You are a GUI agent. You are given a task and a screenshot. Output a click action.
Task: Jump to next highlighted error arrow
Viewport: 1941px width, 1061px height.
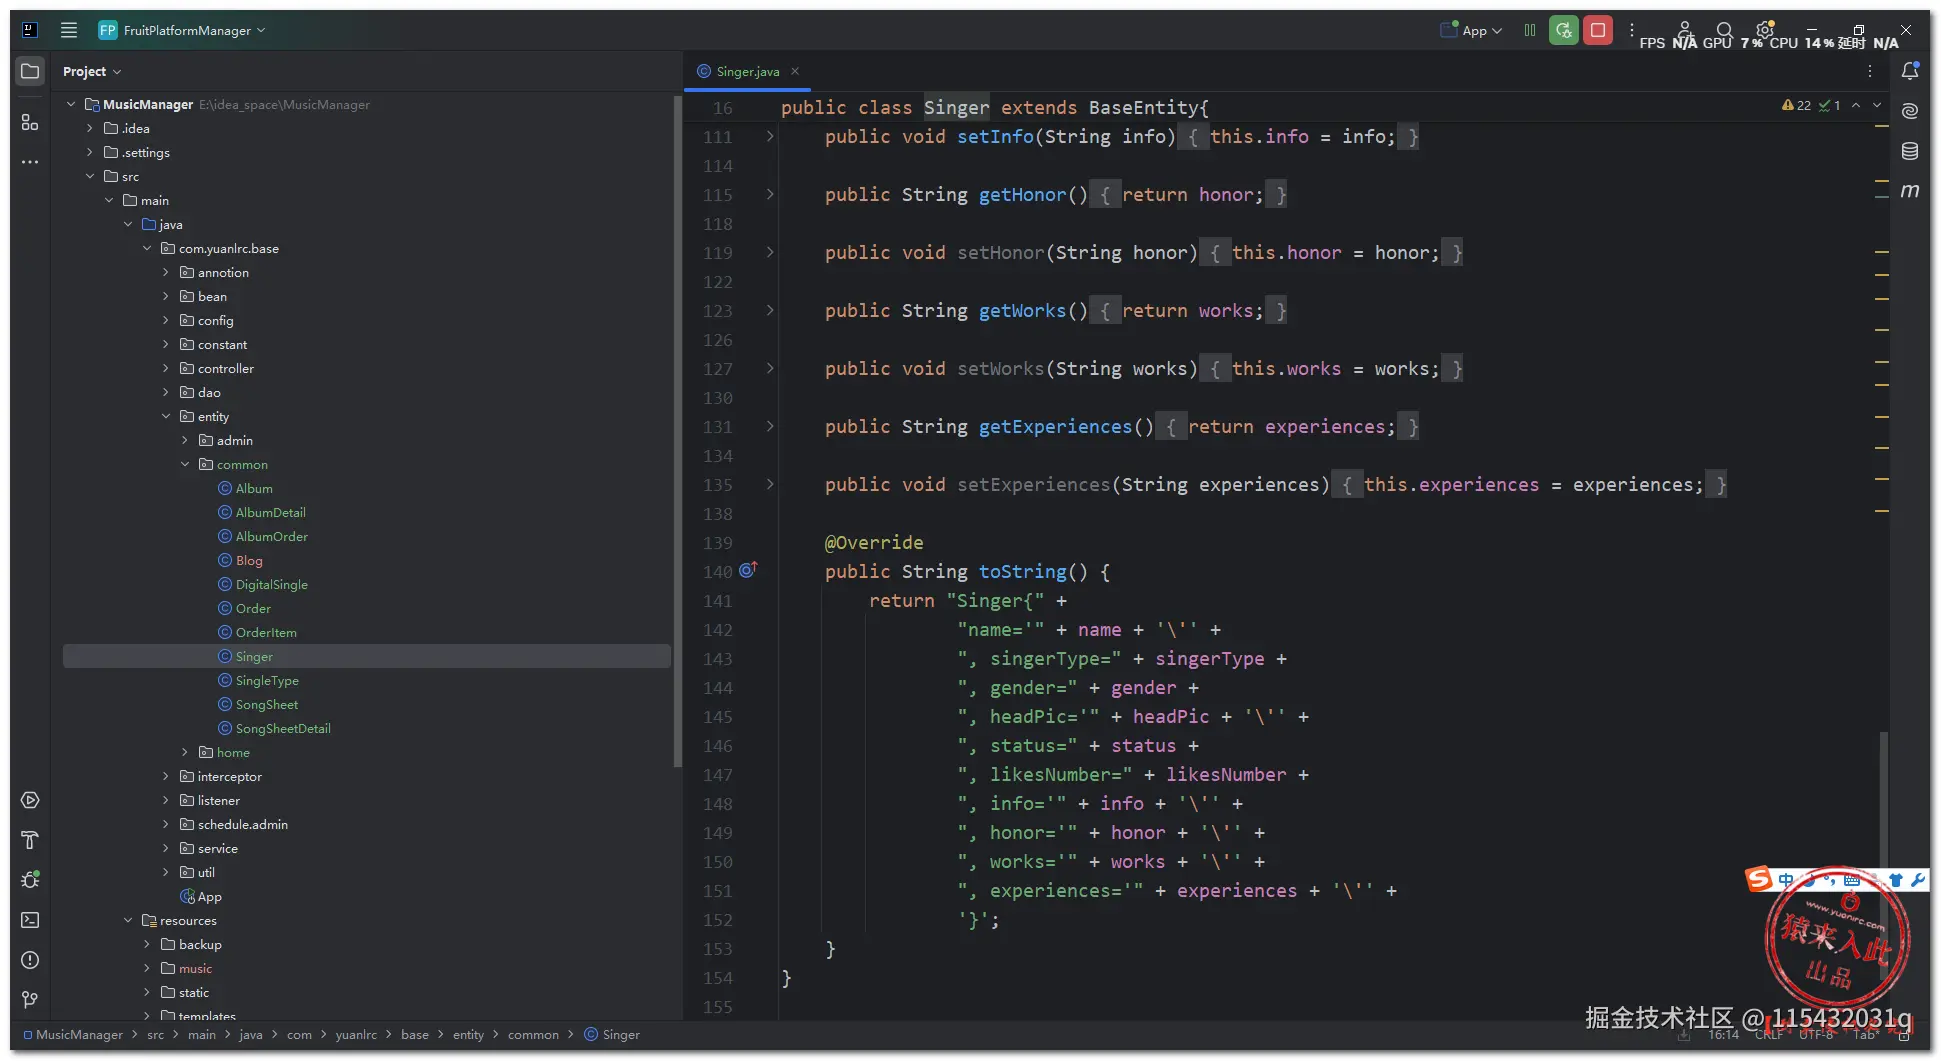point(1877,105)
